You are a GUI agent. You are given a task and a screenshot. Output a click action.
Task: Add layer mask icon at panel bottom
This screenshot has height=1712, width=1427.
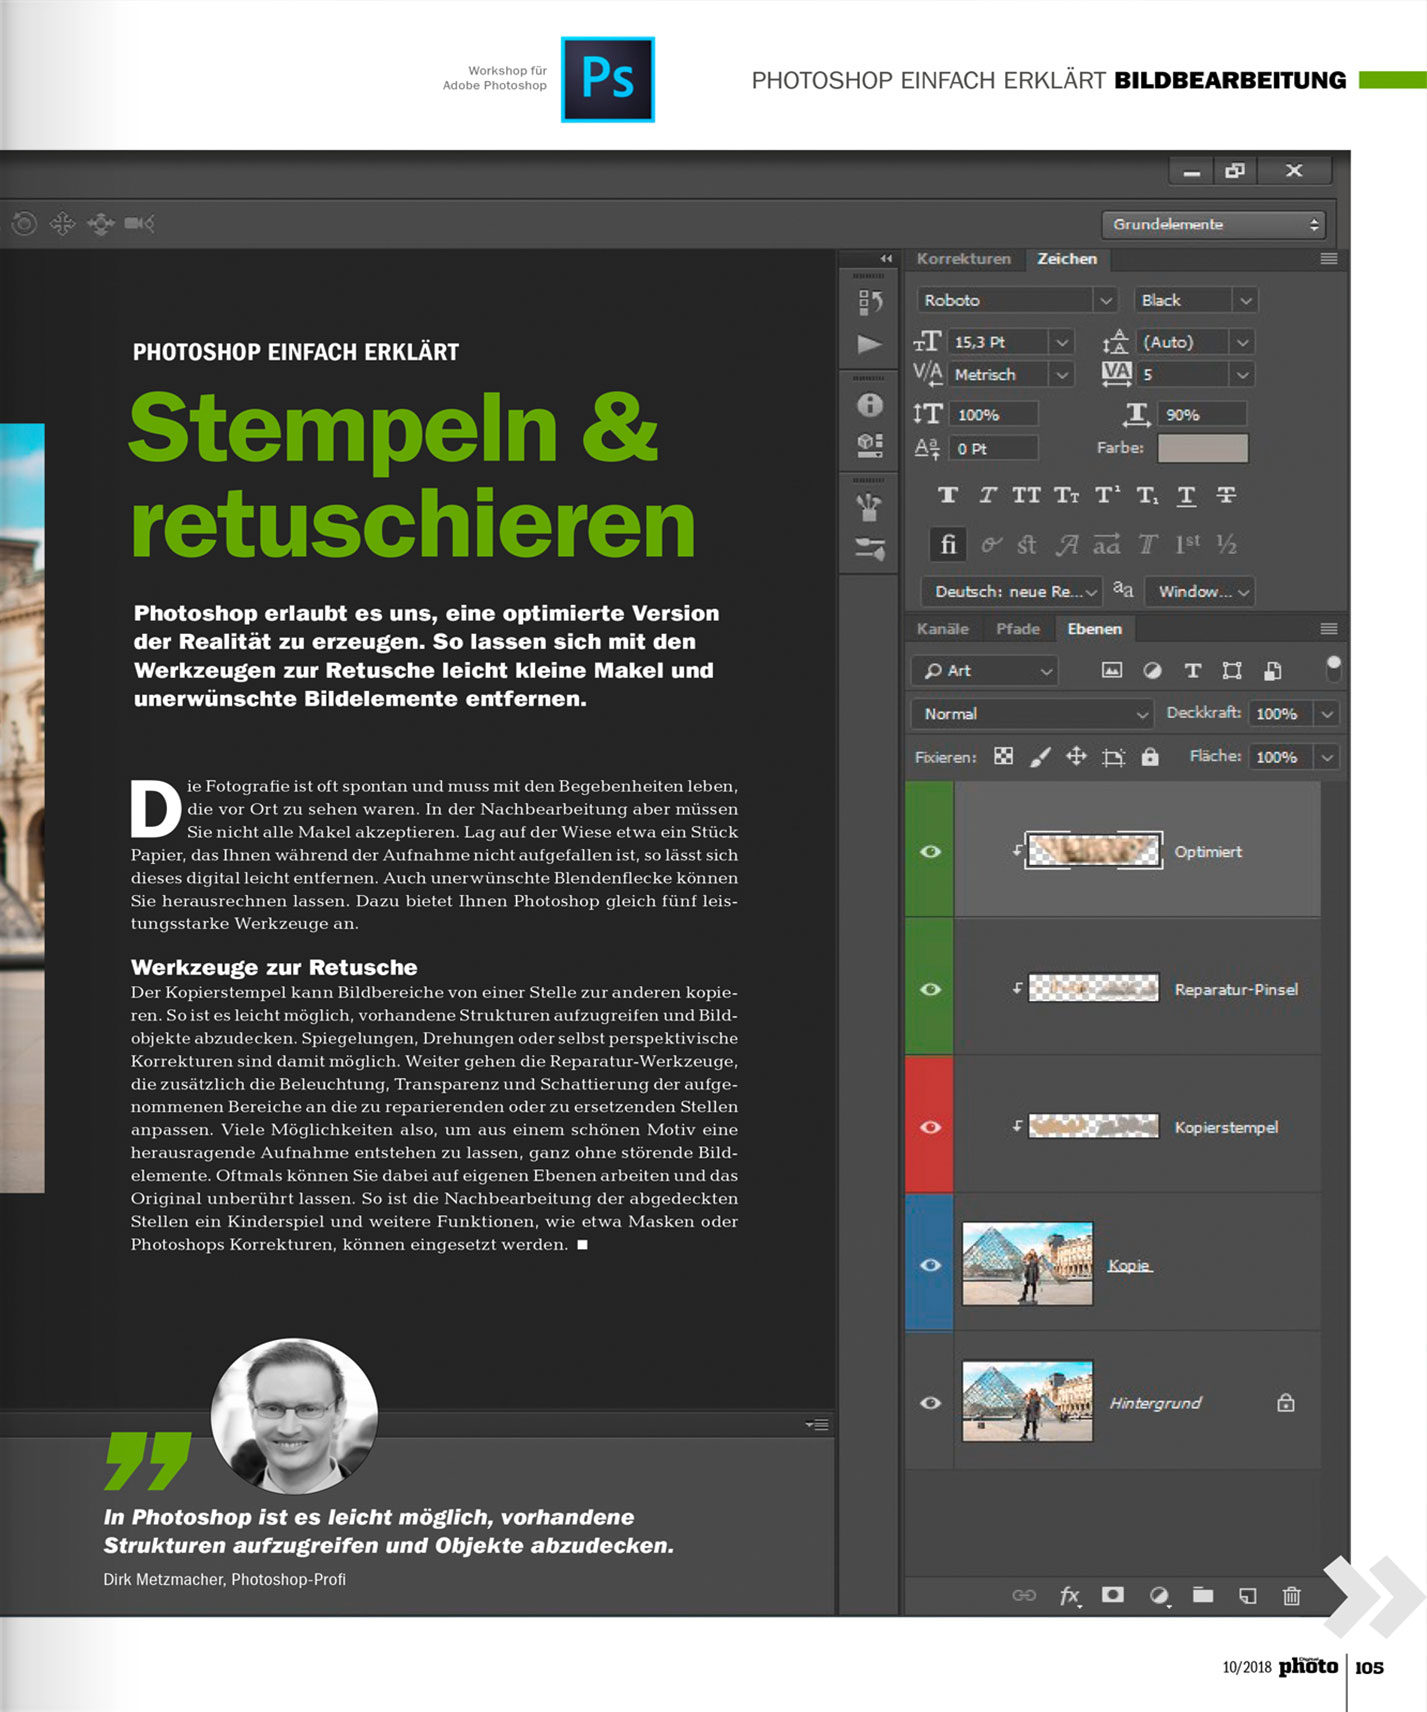tap(1113, 1594)
